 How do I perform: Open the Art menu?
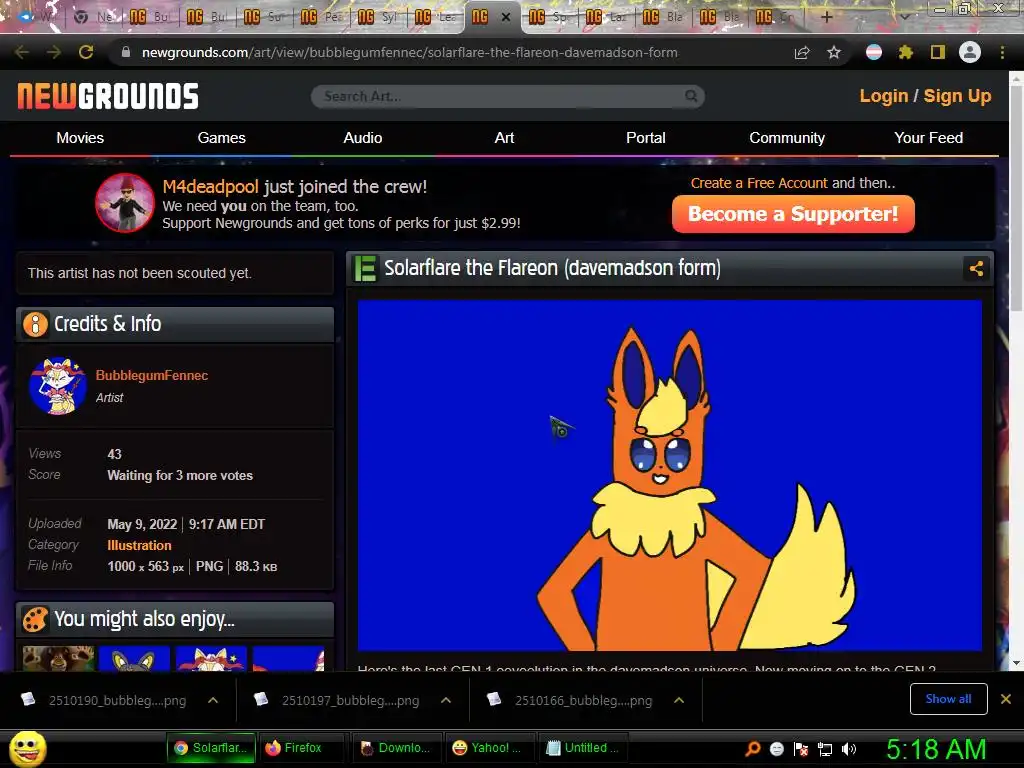[x=504, y=138]
